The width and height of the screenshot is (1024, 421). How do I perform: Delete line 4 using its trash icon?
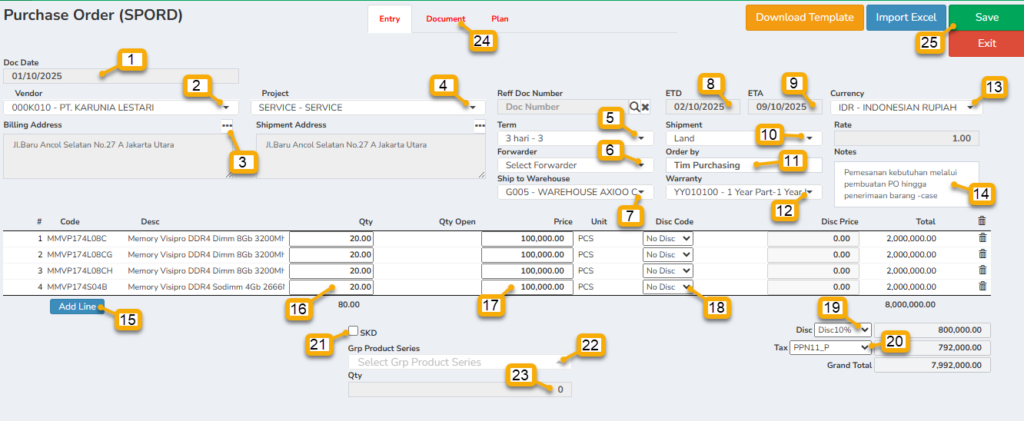981,287
